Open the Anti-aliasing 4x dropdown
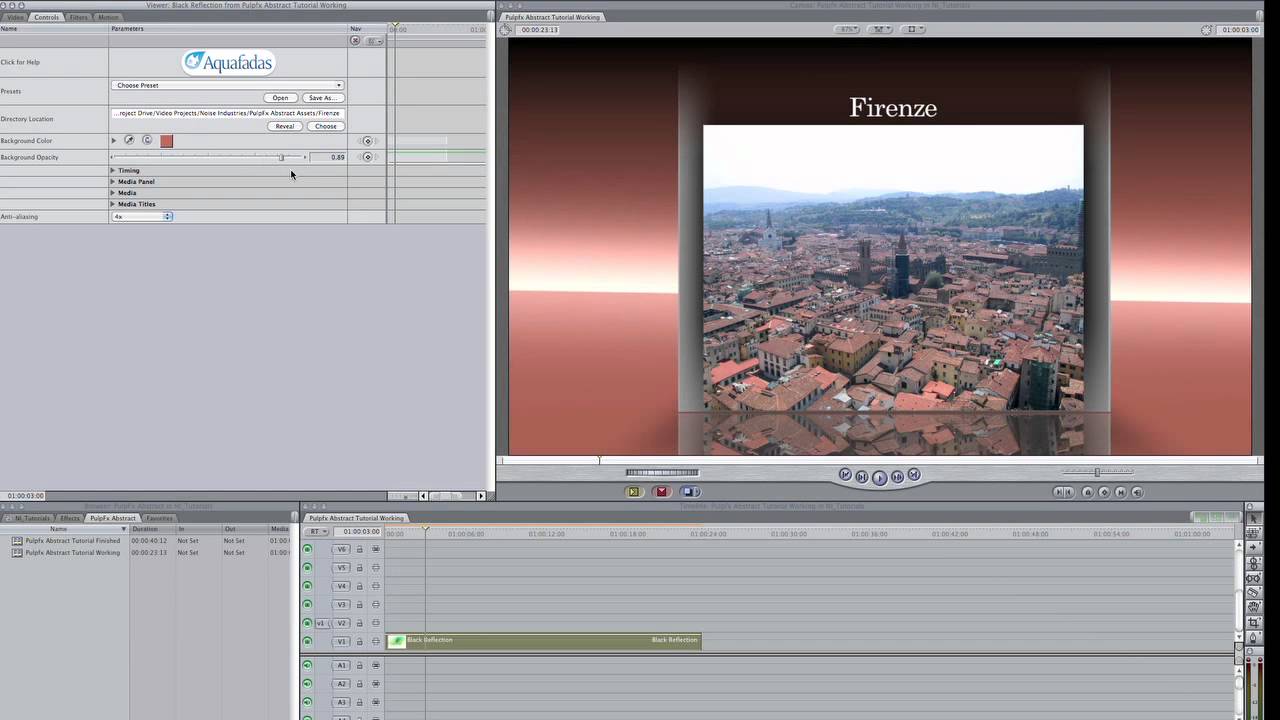1280x720 pixels. point(142,216)
